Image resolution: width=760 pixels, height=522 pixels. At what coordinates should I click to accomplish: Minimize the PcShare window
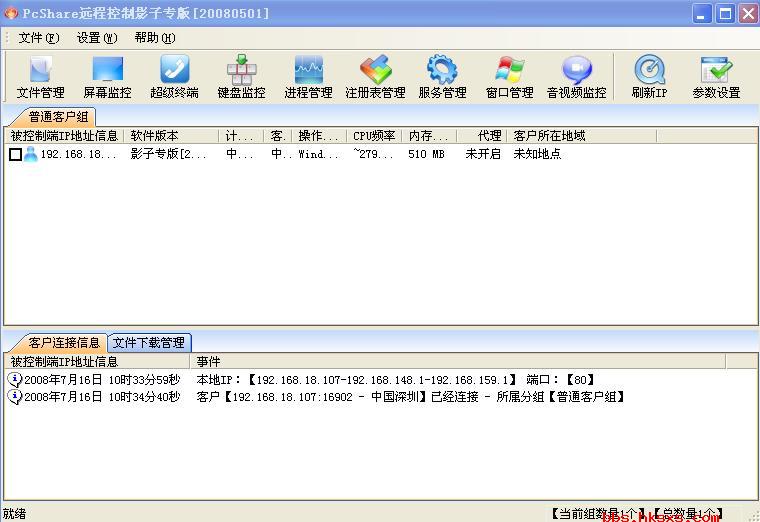click(x=701, y=13)
